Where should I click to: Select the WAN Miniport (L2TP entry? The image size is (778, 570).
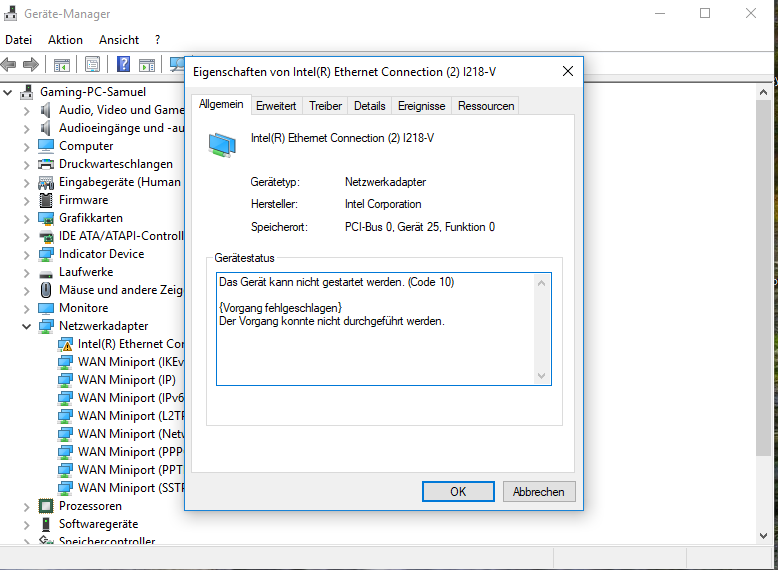click(131, 416)
